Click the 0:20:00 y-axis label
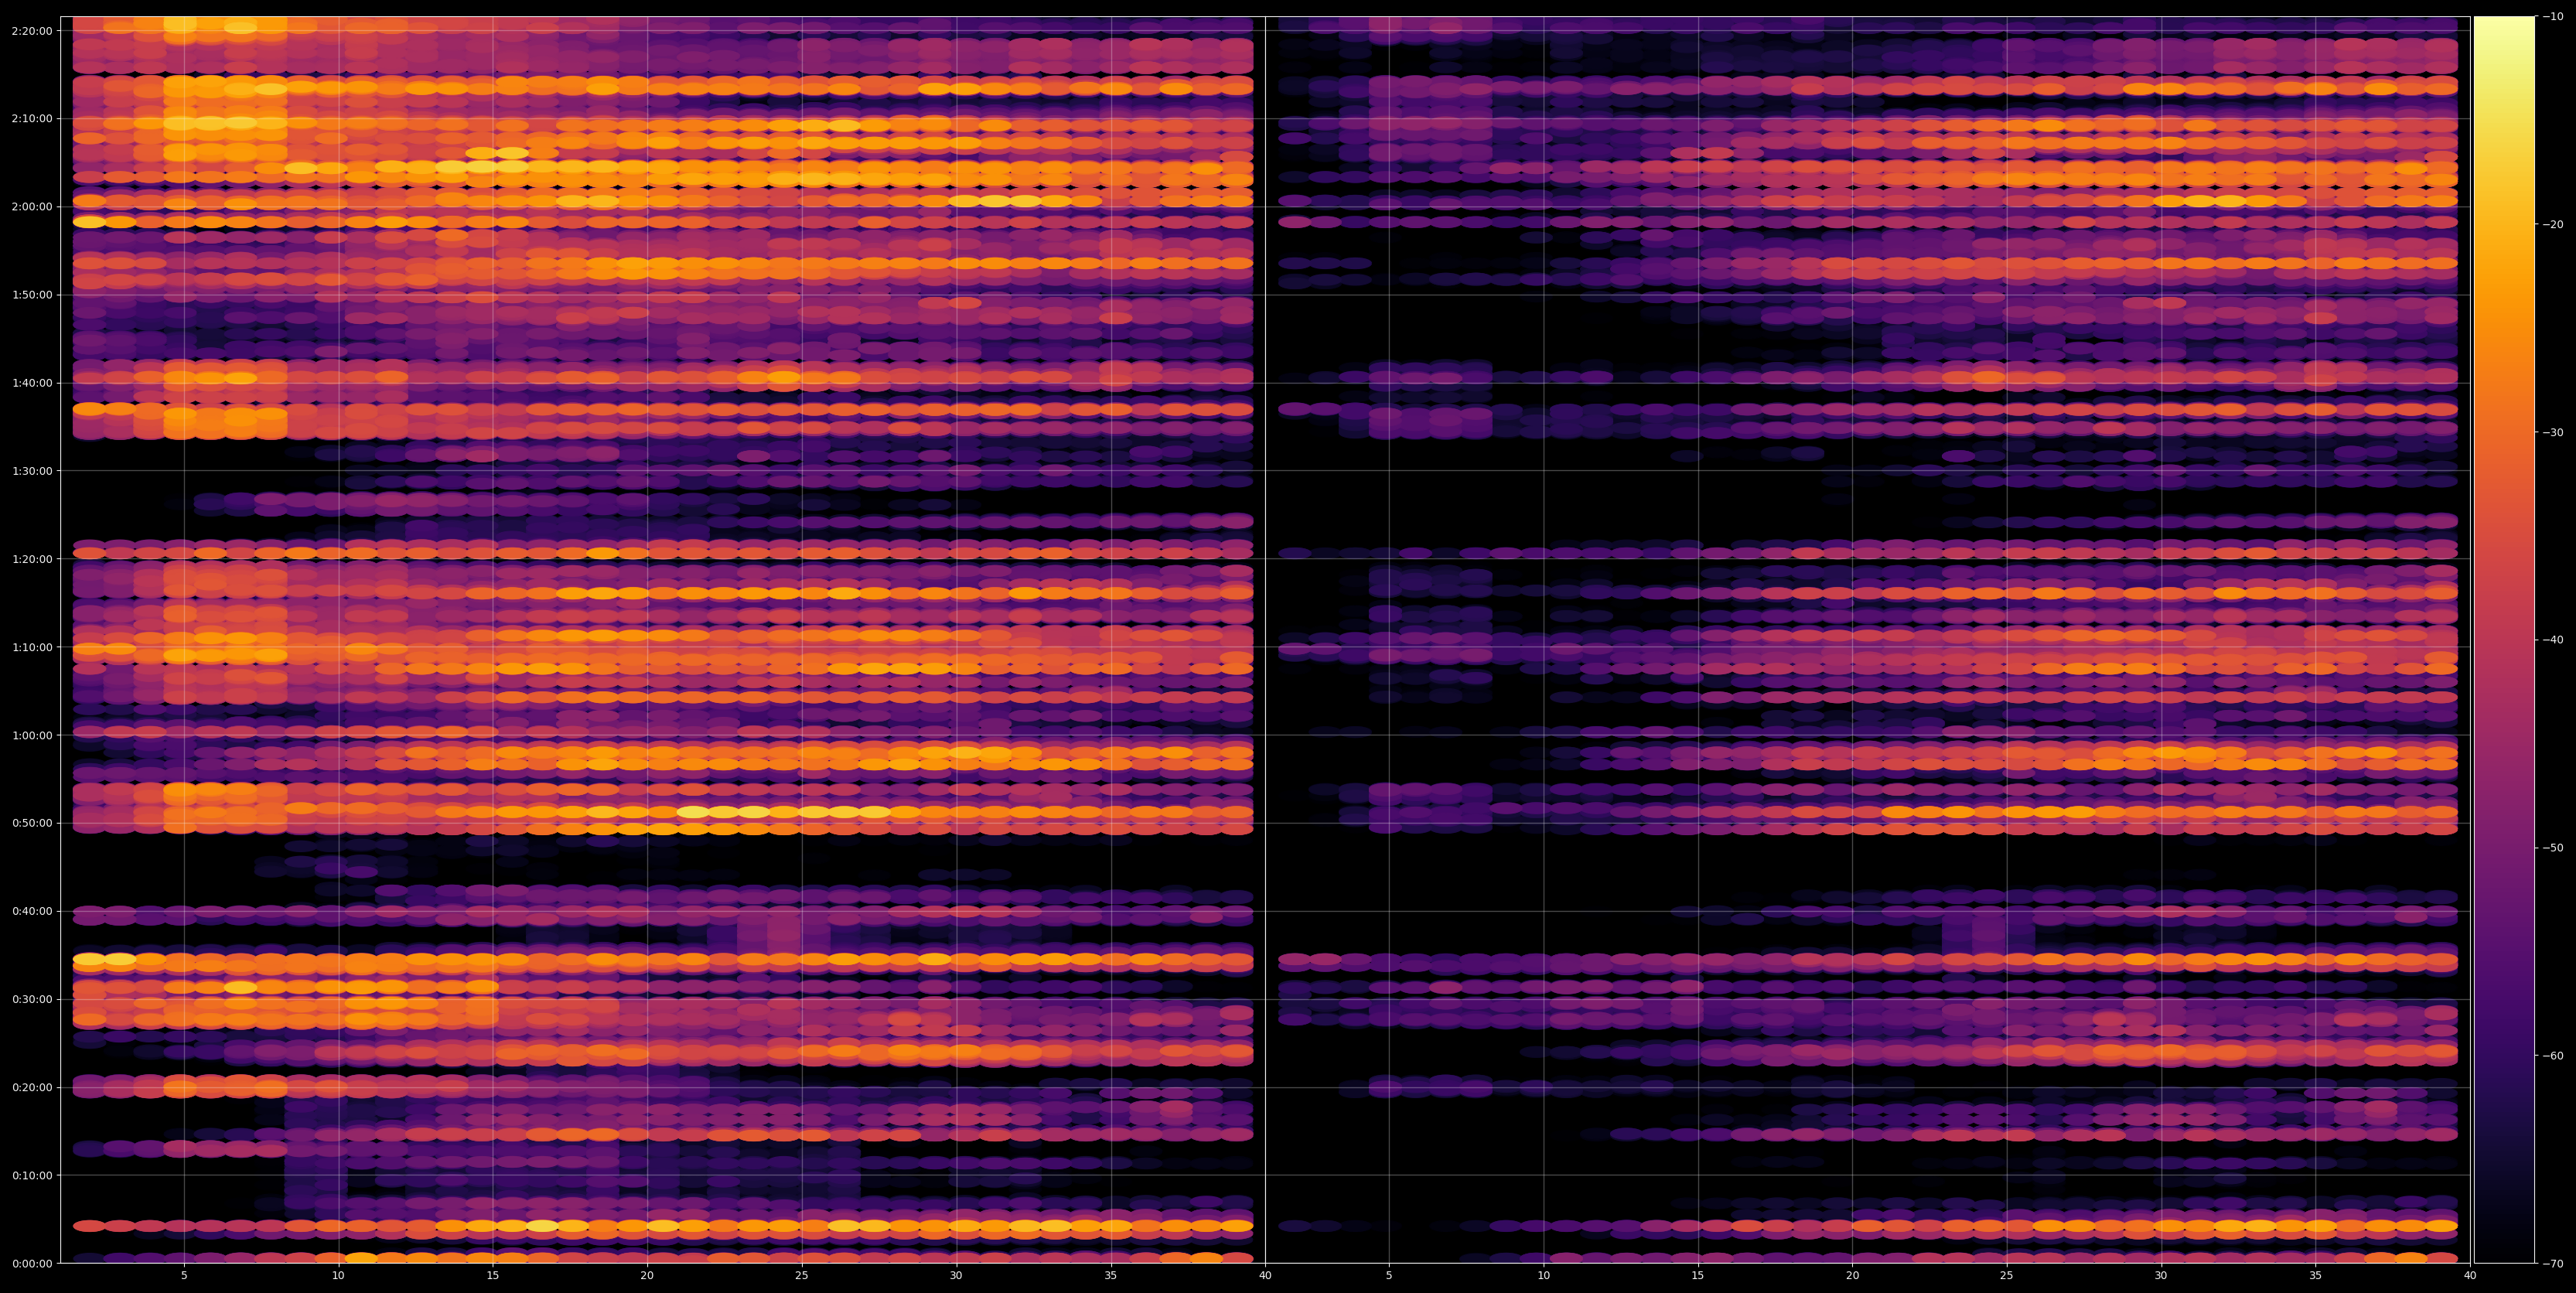This screenshot has width=2576, height=1293. (31, 1087)
